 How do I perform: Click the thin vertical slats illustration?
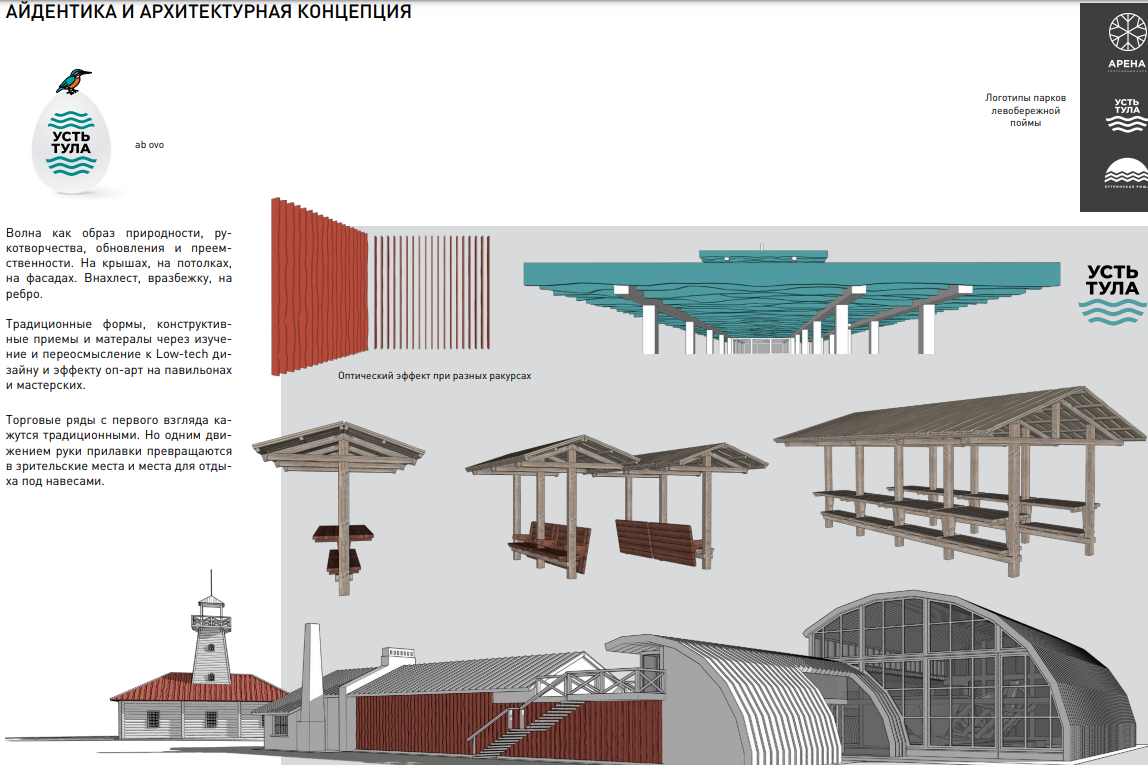coord(431,292)
